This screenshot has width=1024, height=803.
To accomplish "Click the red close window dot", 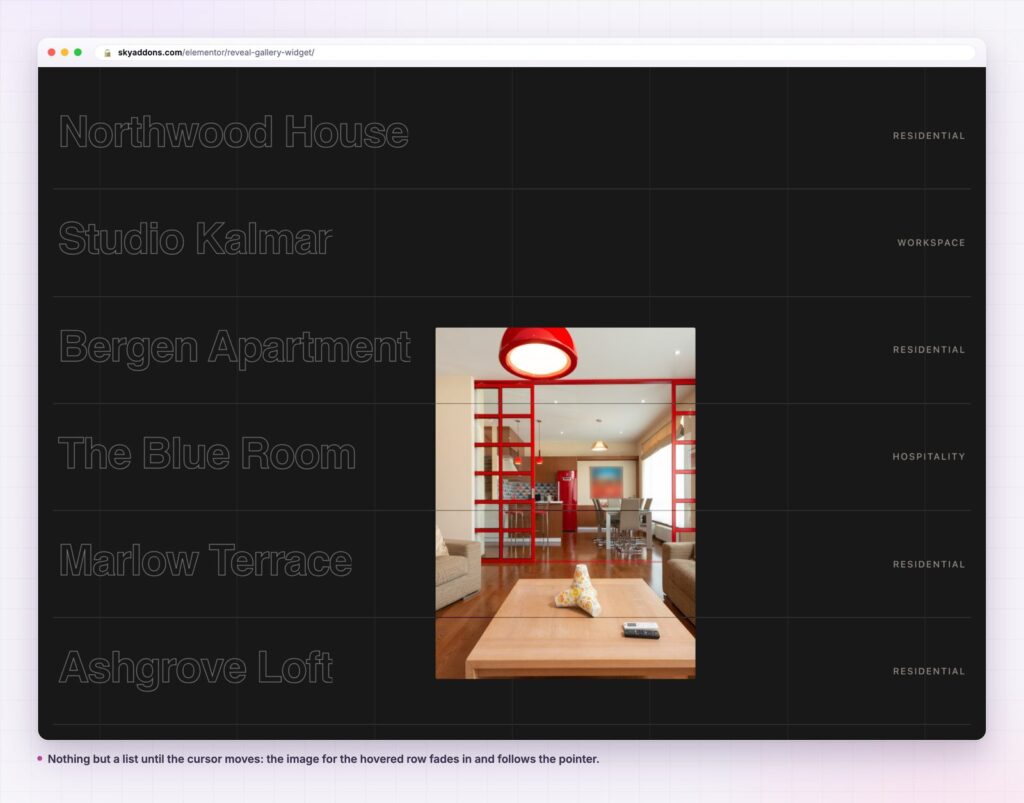I will click(x=52, y=52).
